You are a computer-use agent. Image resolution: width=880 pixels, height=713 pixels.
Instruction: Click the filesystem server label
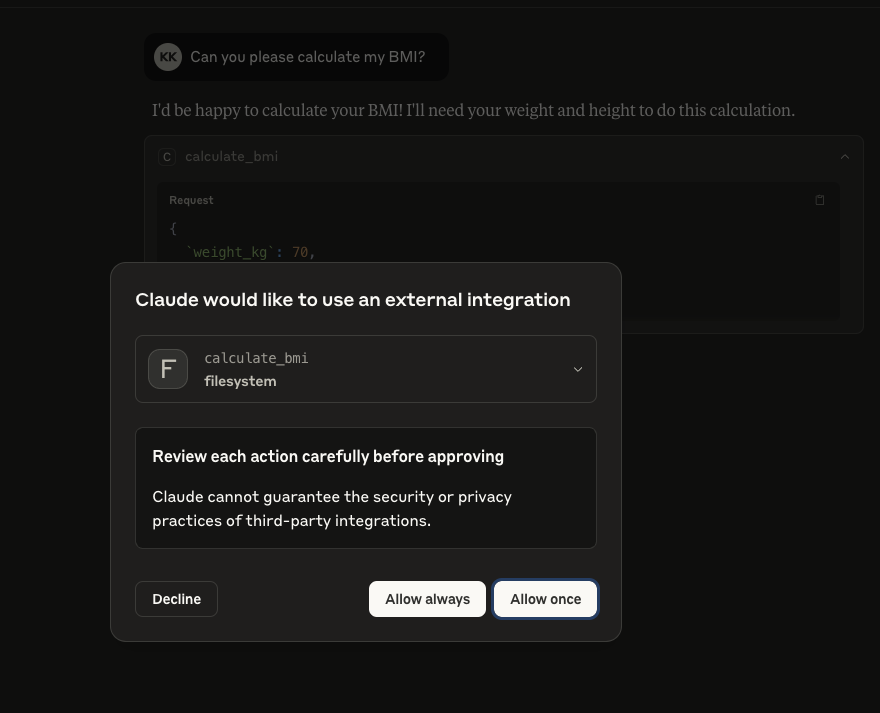coord(240,381)
